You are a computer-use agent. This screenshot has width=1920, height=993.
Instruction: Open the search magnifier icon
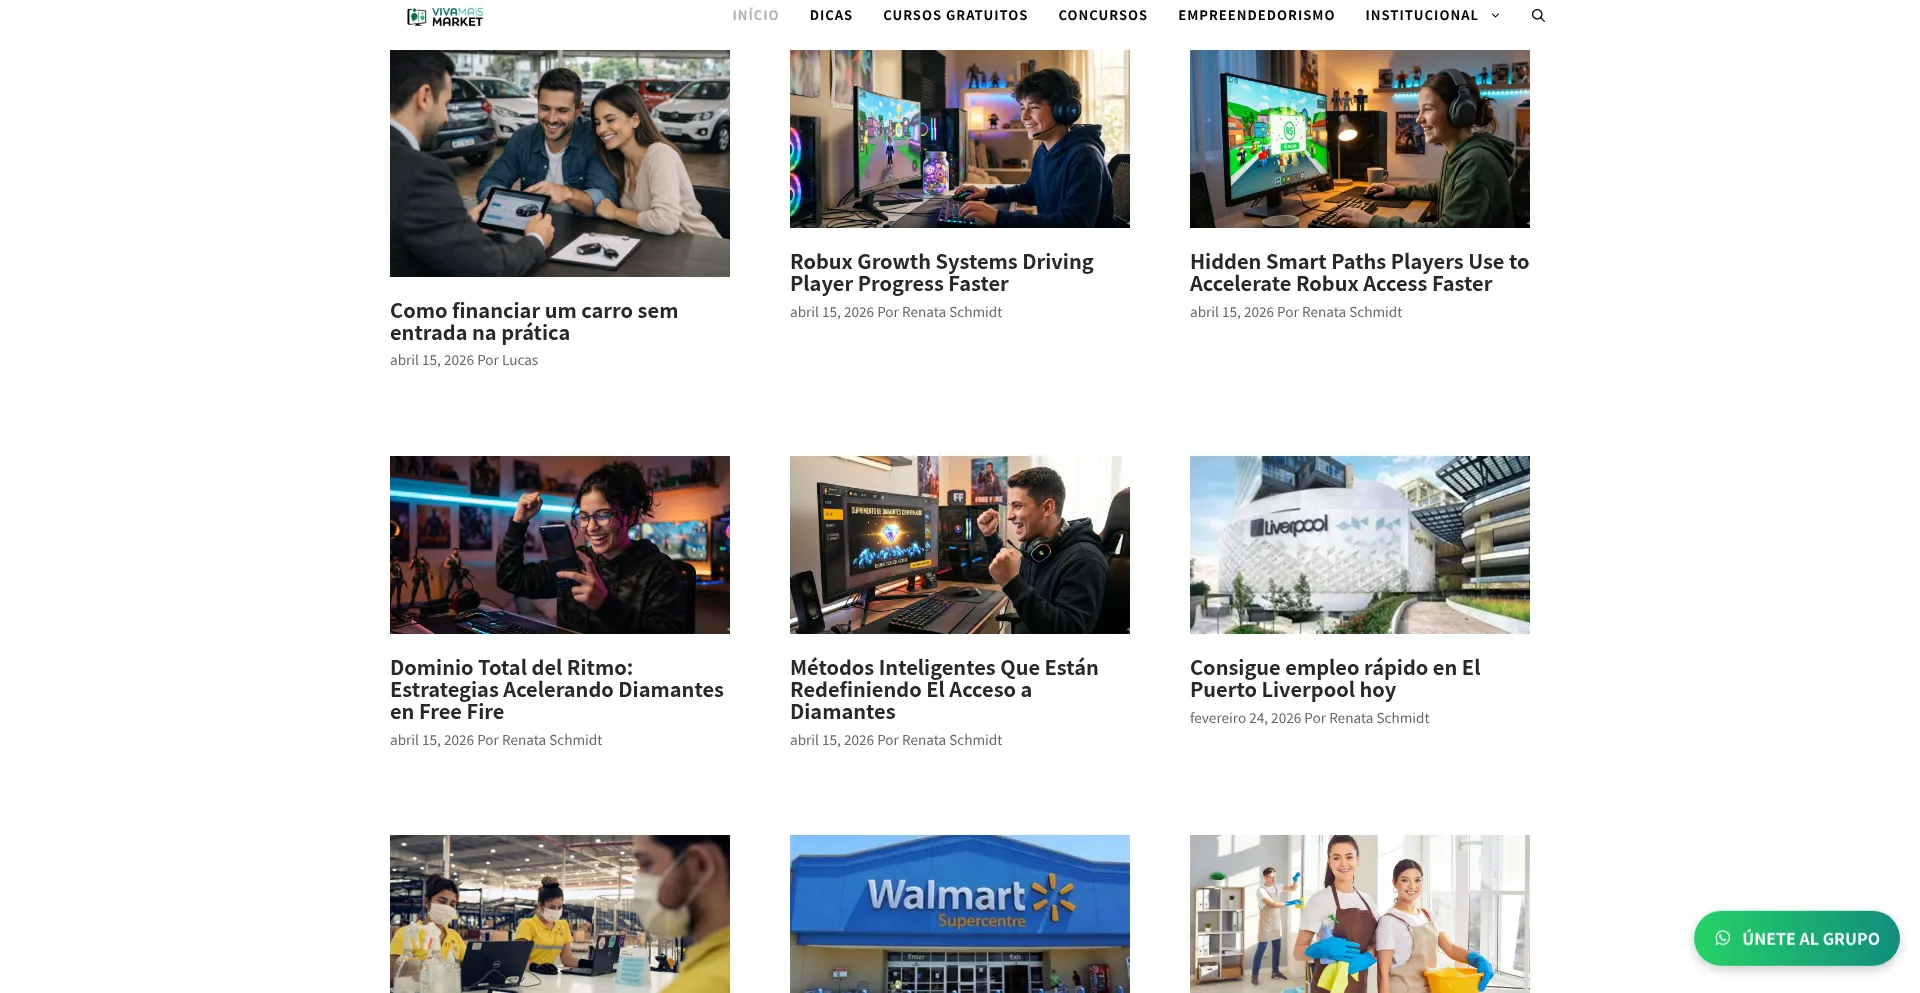(1538, 16)
